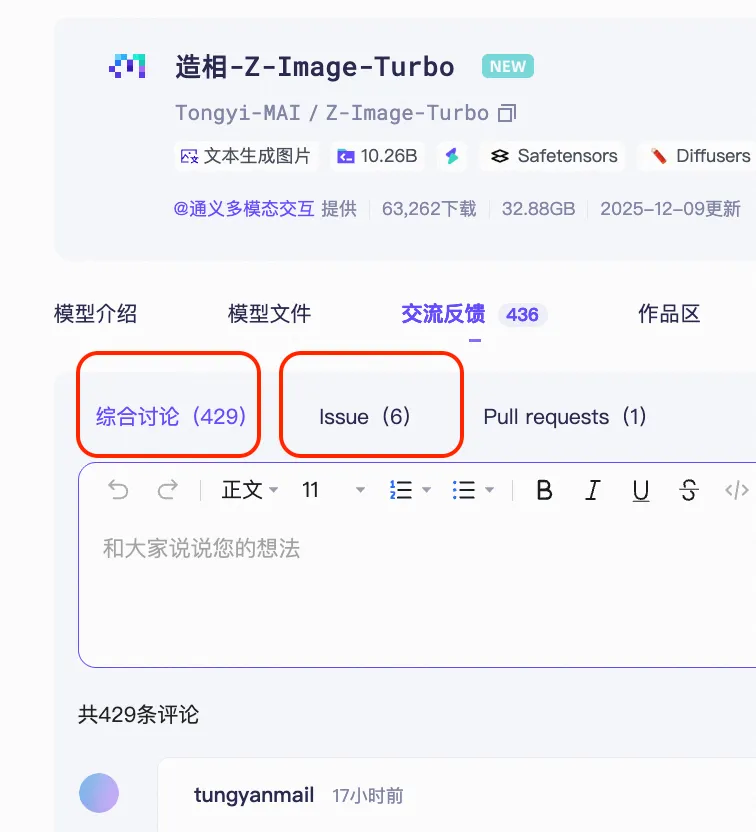Open the 作品区 tab
The height and width of the screenshot is (832, 756).
(x=669, y=314)
